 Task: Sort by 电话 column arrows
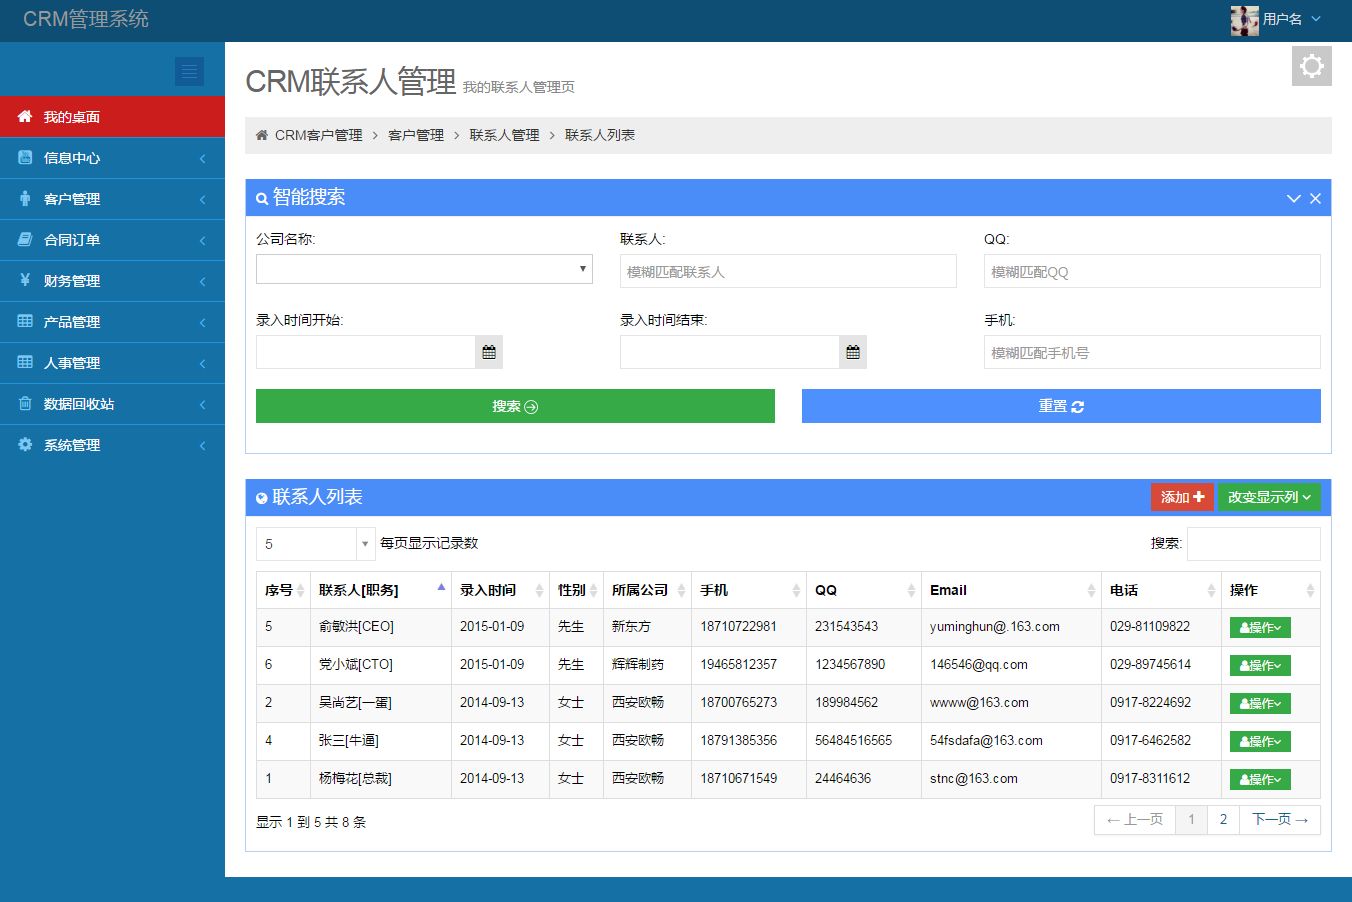1211,590
